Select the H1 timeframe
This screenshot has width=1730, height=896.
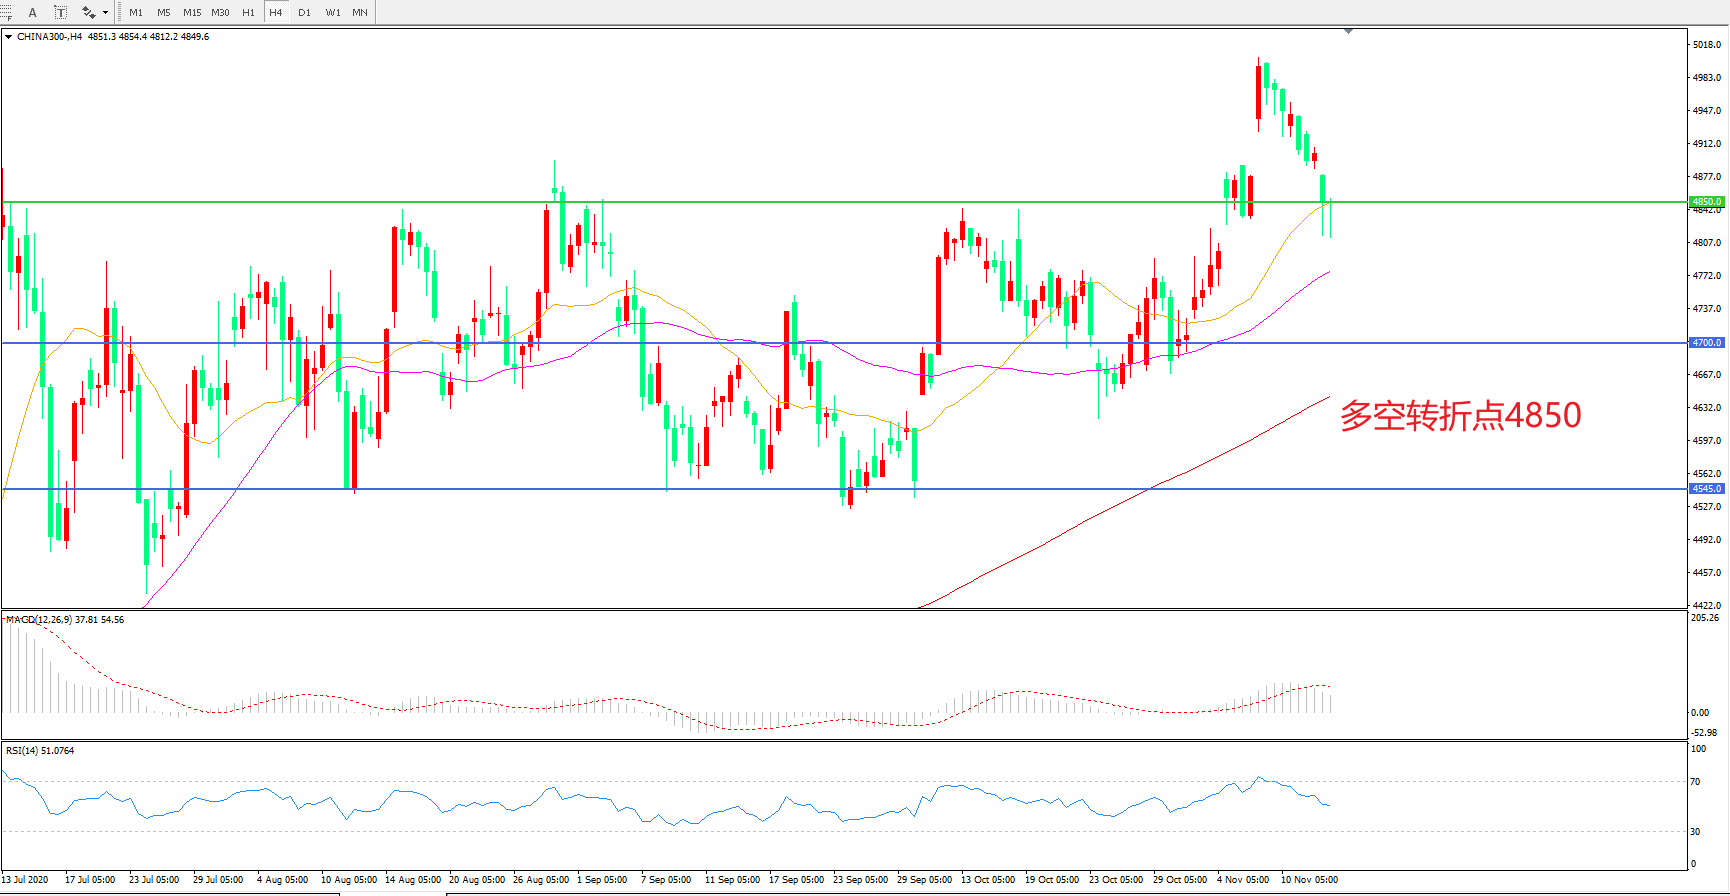pos(248,13)
